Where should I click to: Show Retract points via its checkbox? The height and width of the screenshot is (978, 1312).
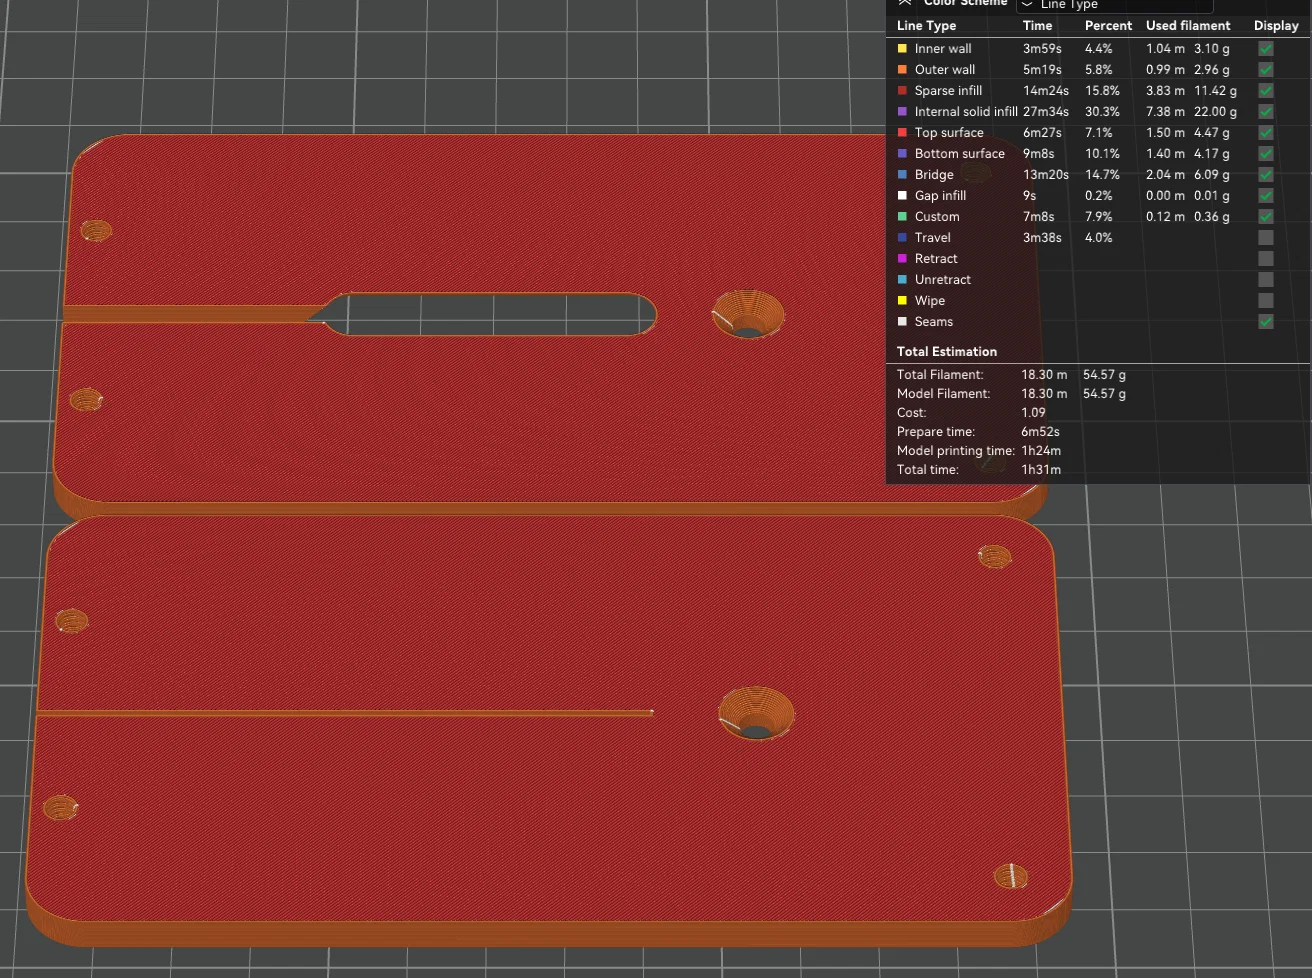point(1266,258)
